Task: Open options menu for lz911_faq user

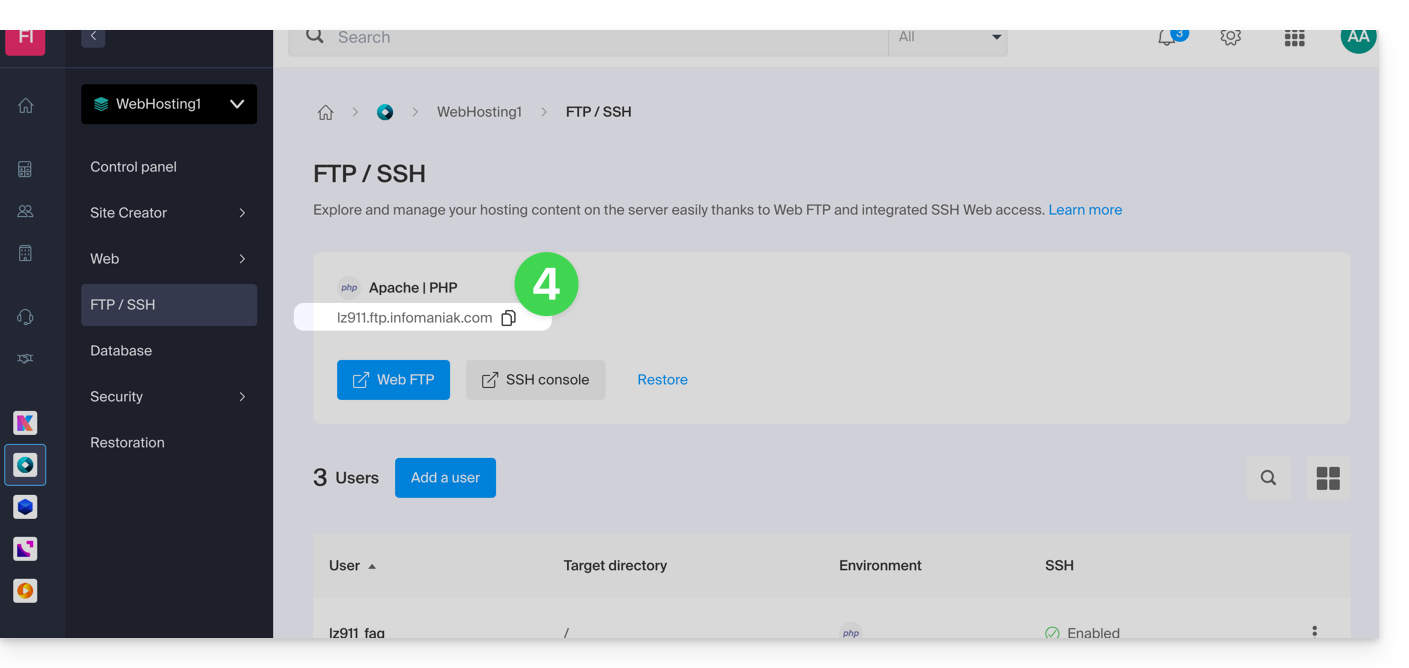Action: [1314, 631]
